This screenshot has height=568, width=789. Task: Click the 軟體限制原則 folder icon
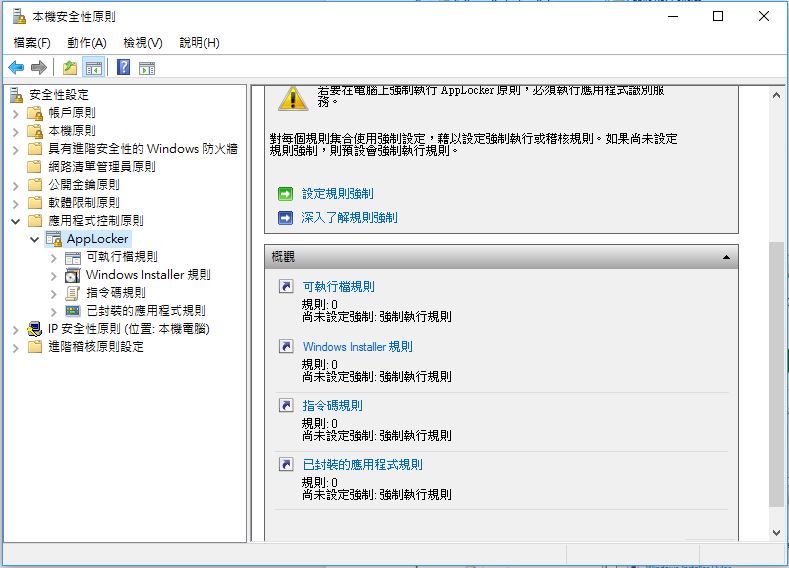point(35,203)
